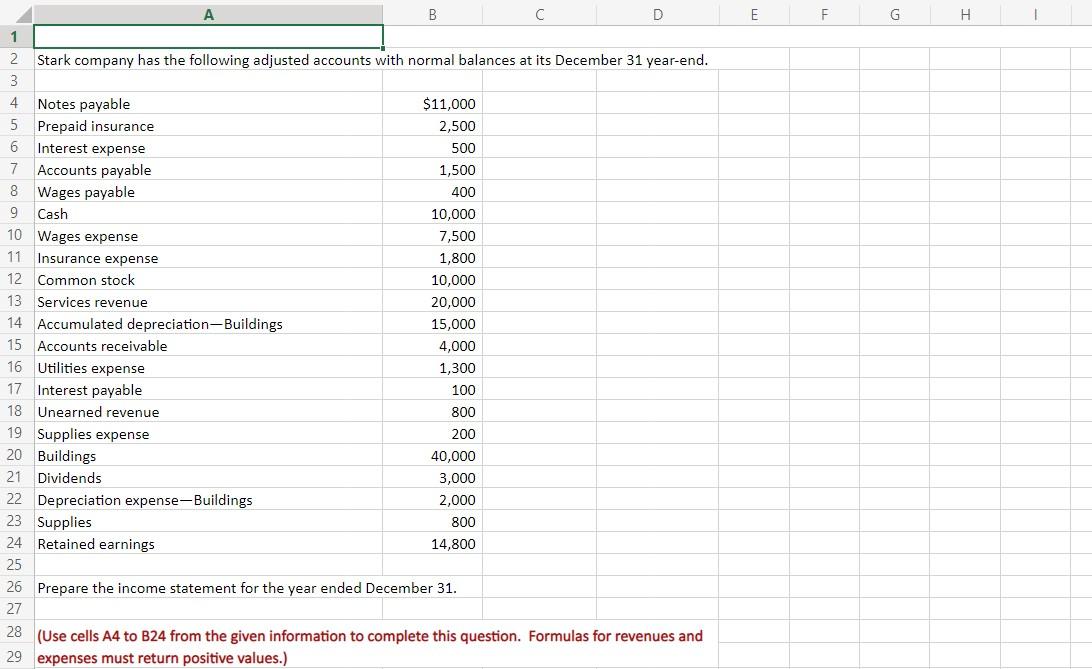
Task: Click the red 'Use cells A4 to B24' note
Action: pos(370,636)
